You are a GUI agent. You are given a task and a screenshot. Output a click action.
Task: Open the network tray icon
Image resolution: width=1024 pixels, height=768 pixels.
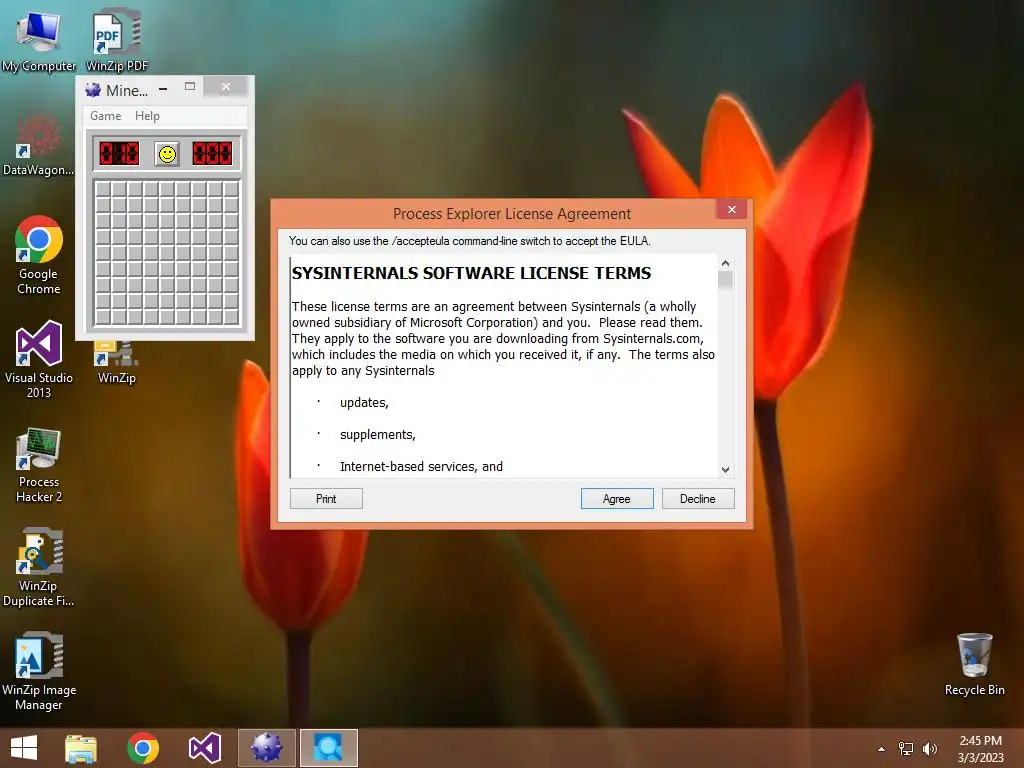pos(906,749)
